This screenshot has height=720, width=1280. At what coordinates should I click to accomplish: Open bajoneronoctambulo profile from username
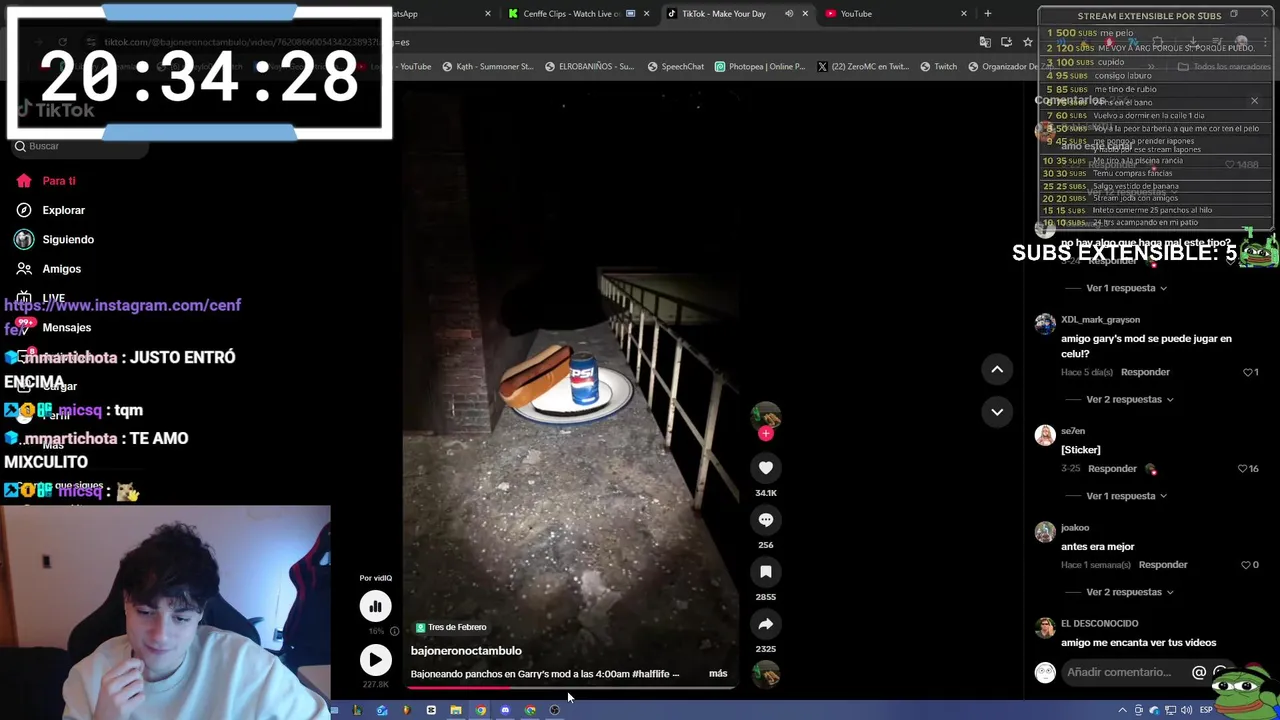click(466, 651)
